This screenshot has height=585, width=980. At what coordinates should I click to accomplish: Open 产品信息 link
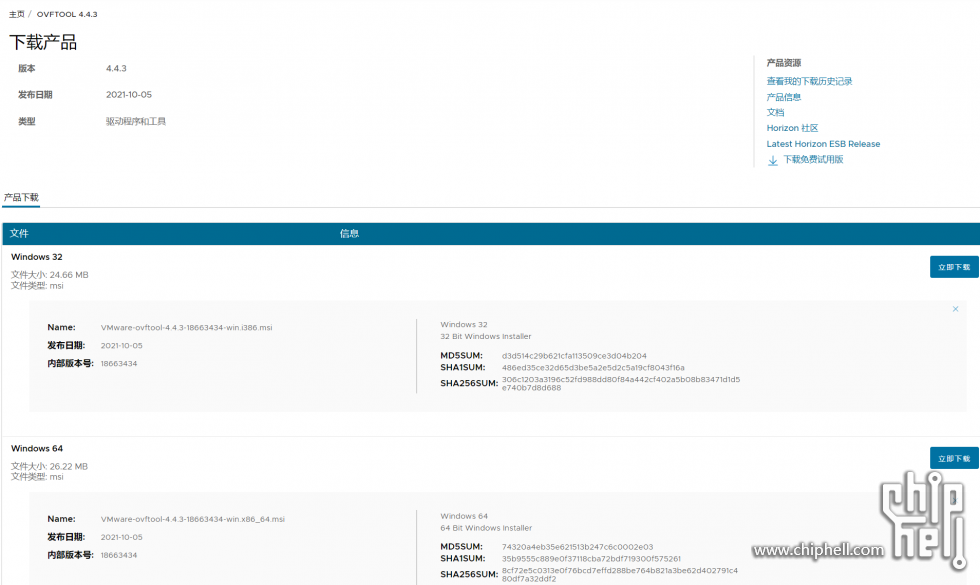(x=784, y=97)
